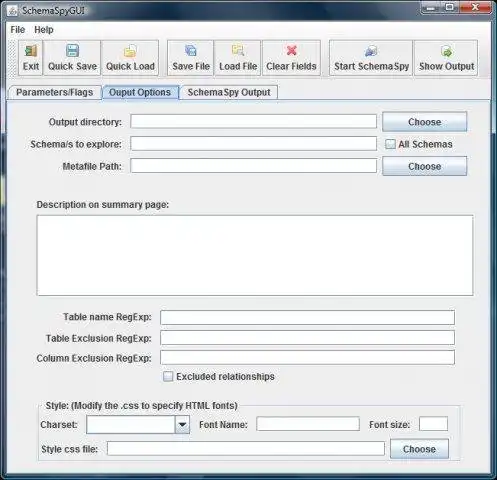Click the Exit toolbar icon

coord(31,51)
